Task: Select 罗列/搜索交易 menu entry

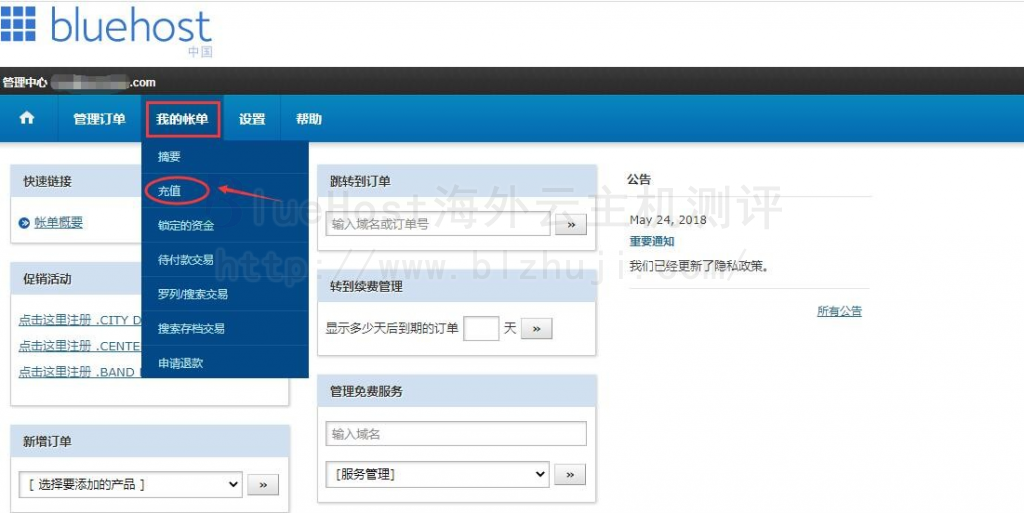Action: tap(225, 294)
